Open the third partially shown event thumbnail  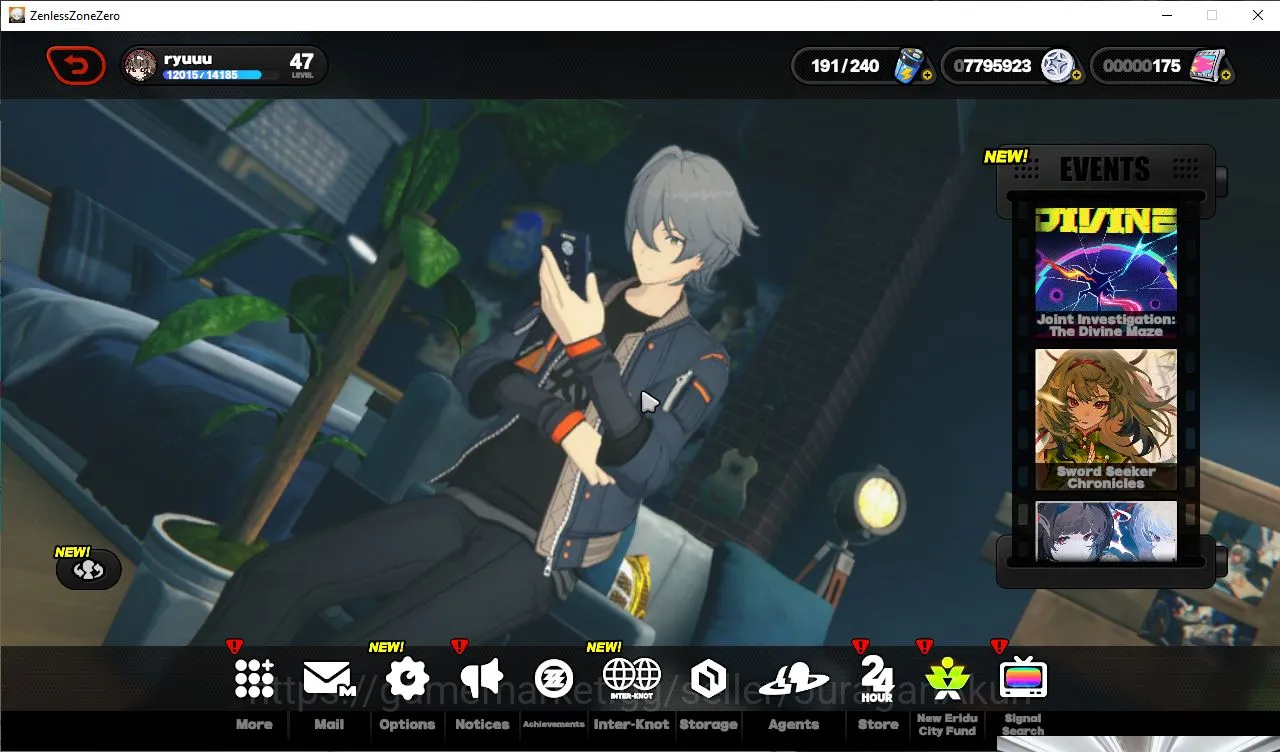point(1106,531)
